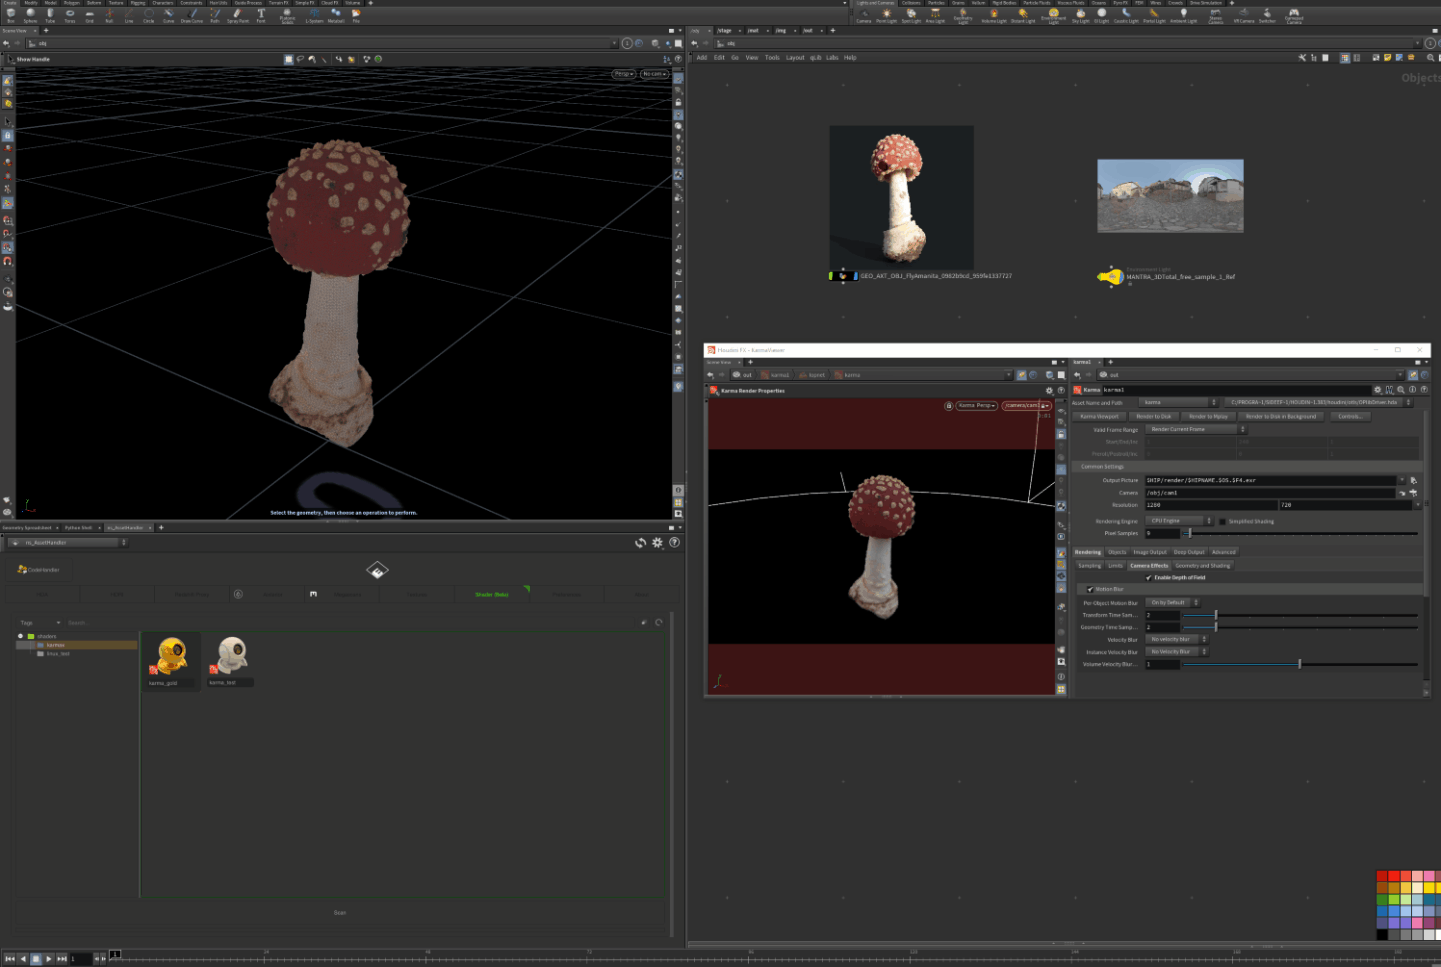Click the Pixel Samples slider handle

(x=1189, y=534)
